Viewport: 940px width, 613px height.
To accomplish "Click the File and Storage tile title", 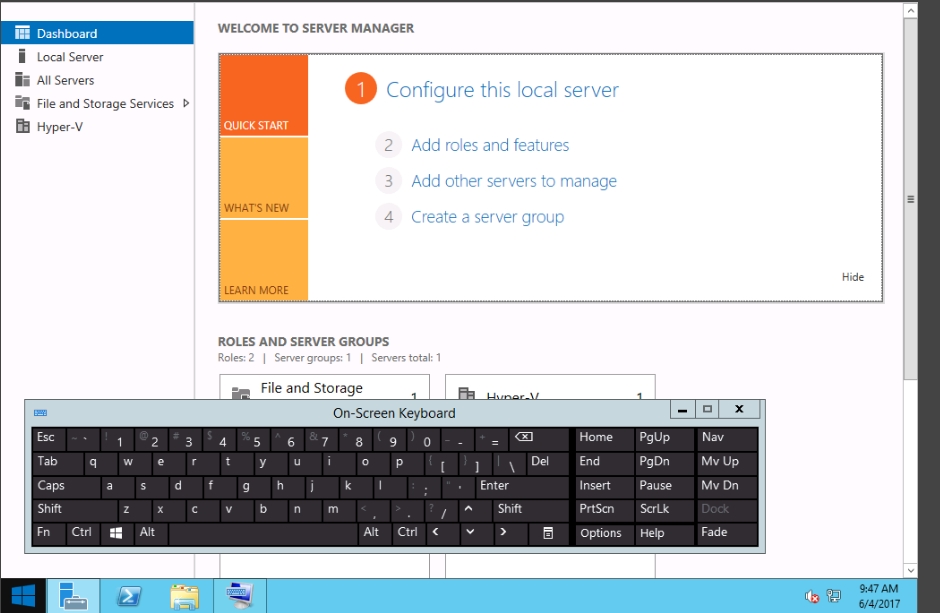I will [312, 388].
